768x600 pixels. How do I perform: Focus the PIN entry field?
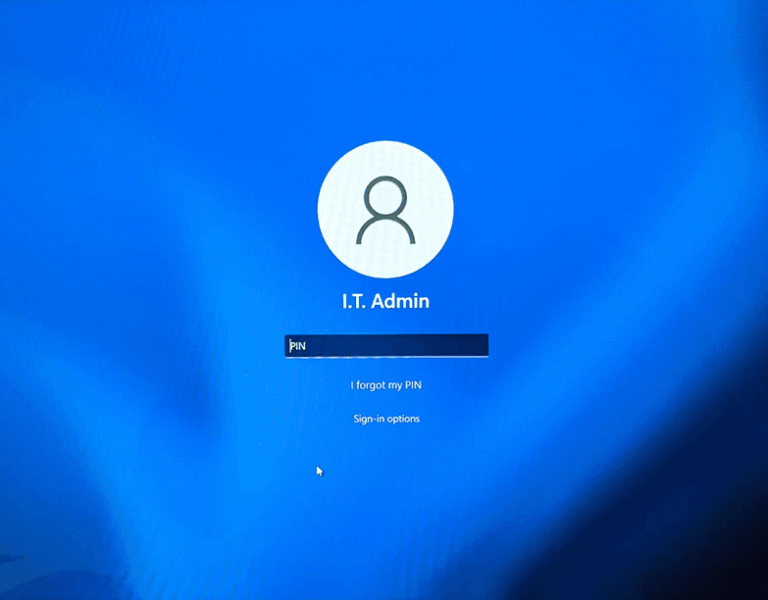pyautogui.click(x=386, y=345)
